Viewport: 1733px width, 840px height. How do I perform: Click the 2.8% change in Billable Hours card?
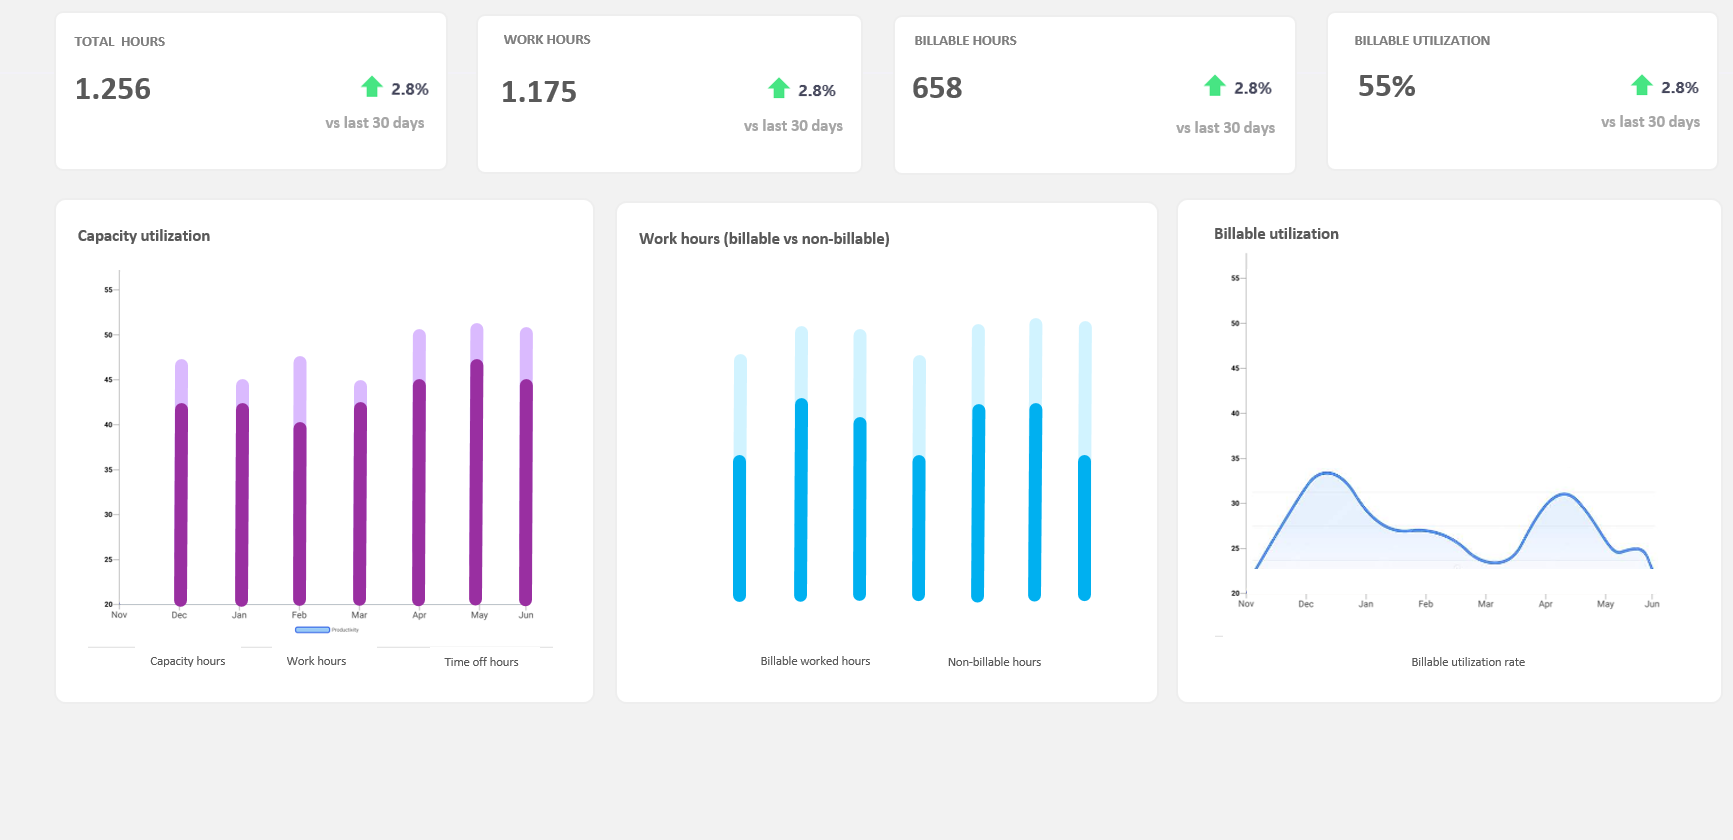(x=1253, y=88)
